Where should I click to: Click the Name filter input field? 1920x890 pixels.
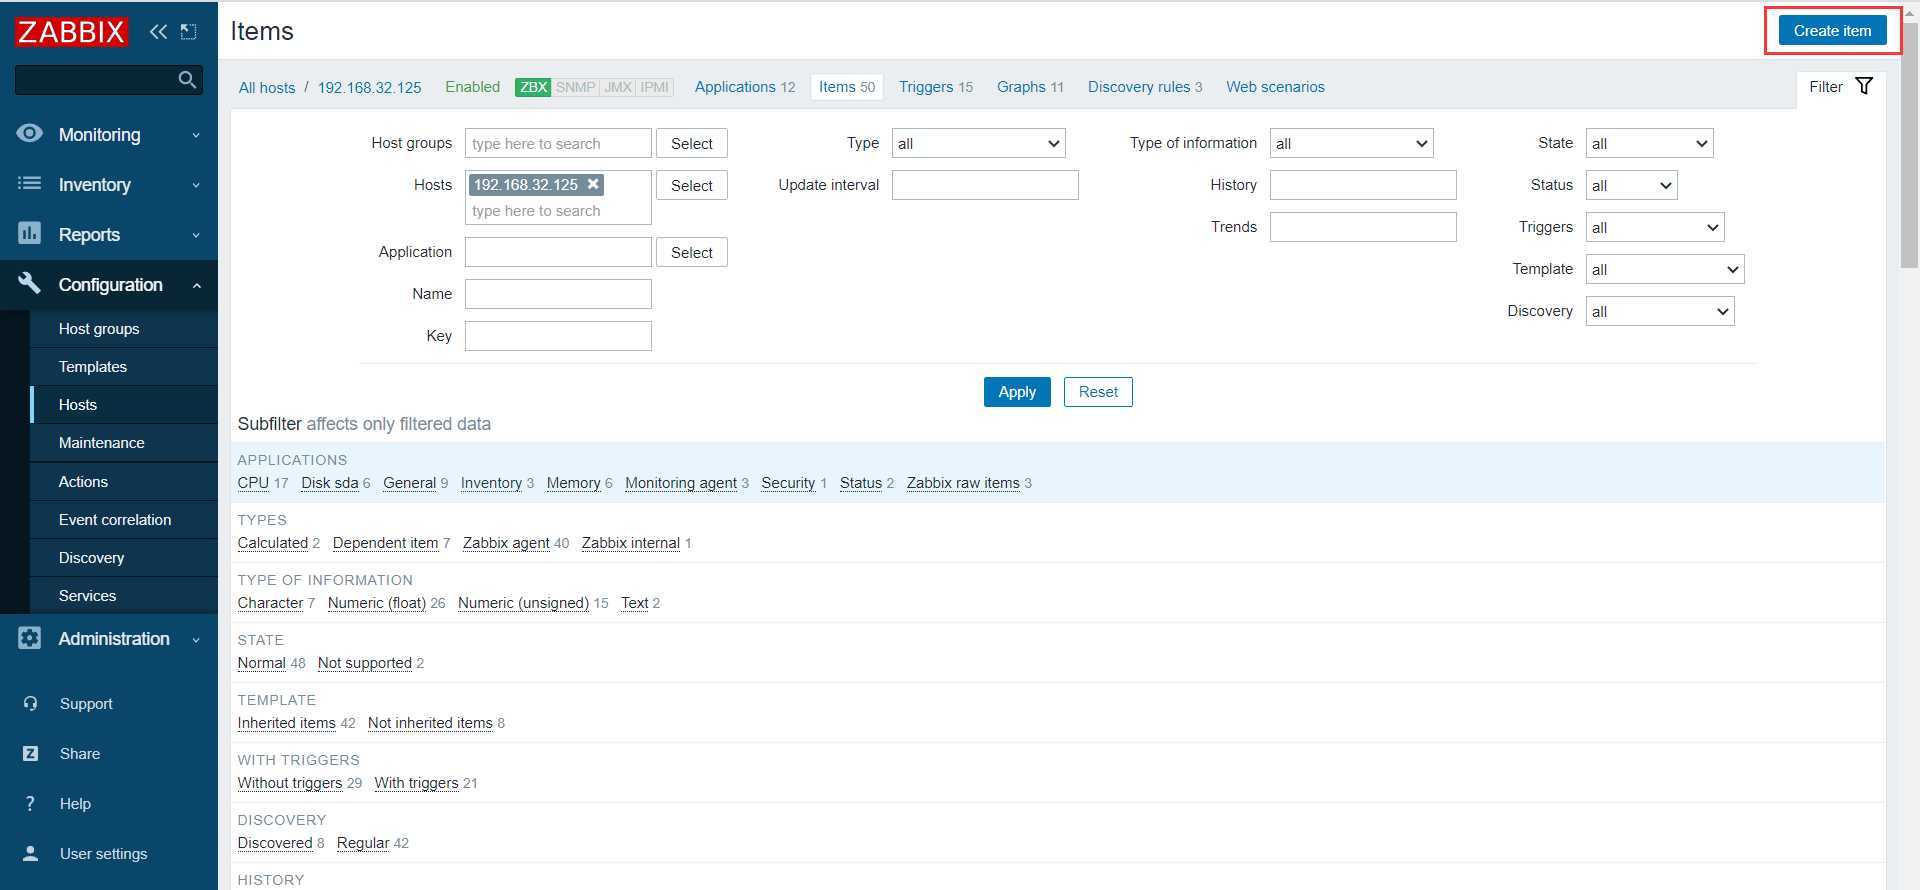pos(558,294)
